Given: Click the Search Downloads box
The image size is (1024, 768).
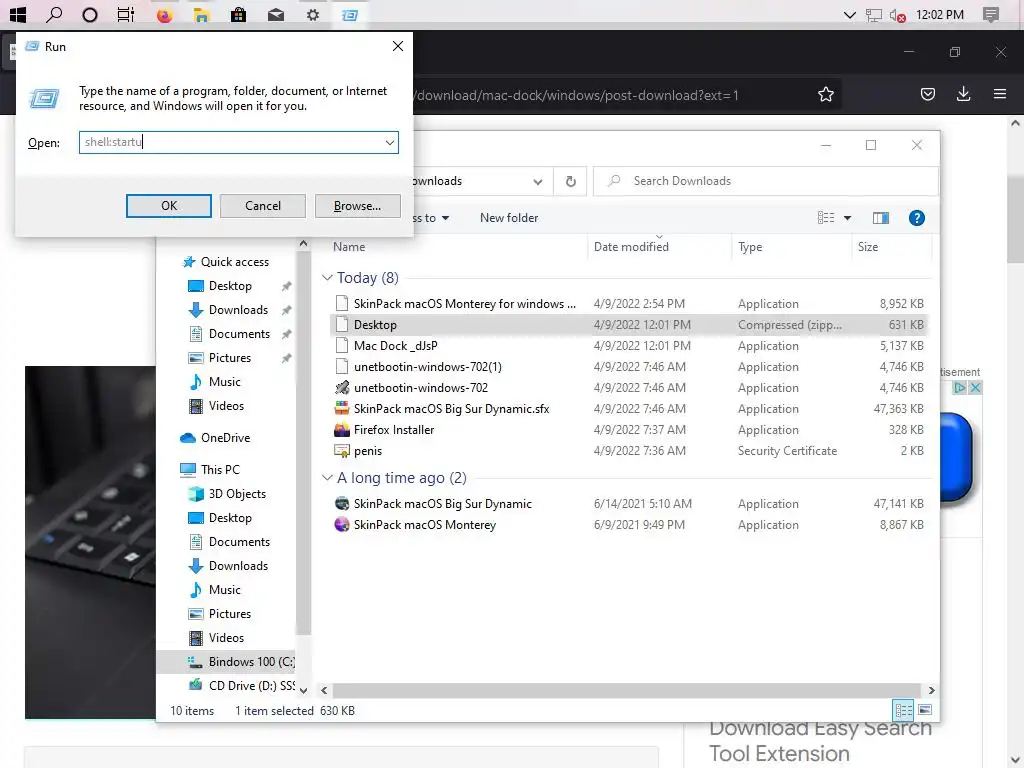Looking at the screenshot, I should pyautogui.click(x=765, y=181).
